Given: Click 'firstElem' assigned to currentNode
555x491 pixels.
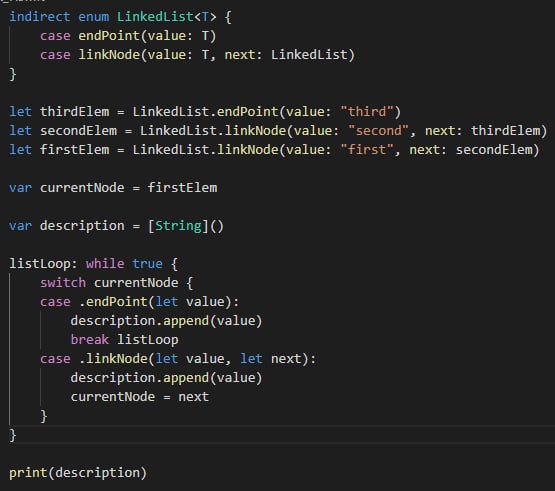Looking at the screenshot, I should [x=182, y=188].
